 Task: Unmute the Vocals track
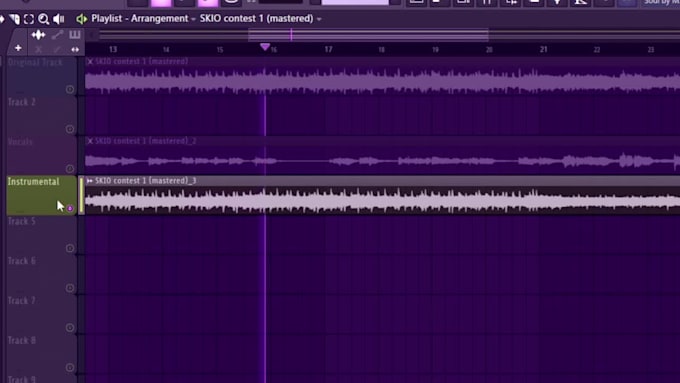coord(70,168)
